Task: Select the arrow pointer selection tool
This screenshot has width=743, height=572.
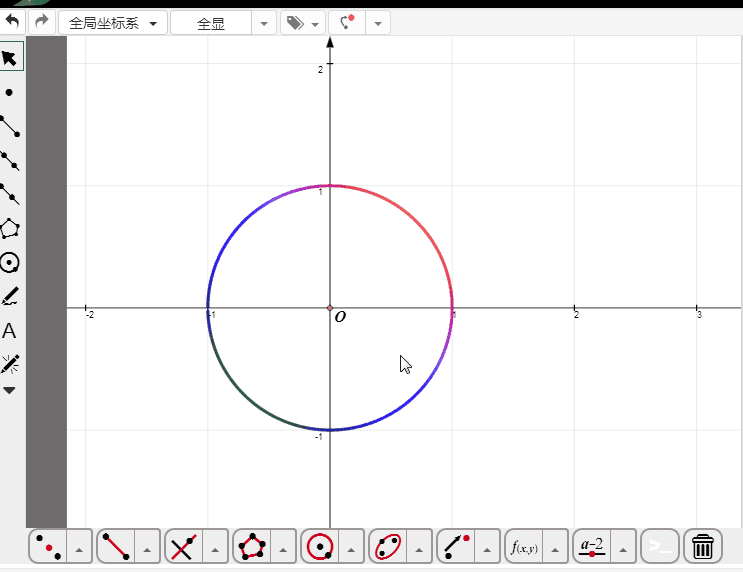Action: (10, 57)
